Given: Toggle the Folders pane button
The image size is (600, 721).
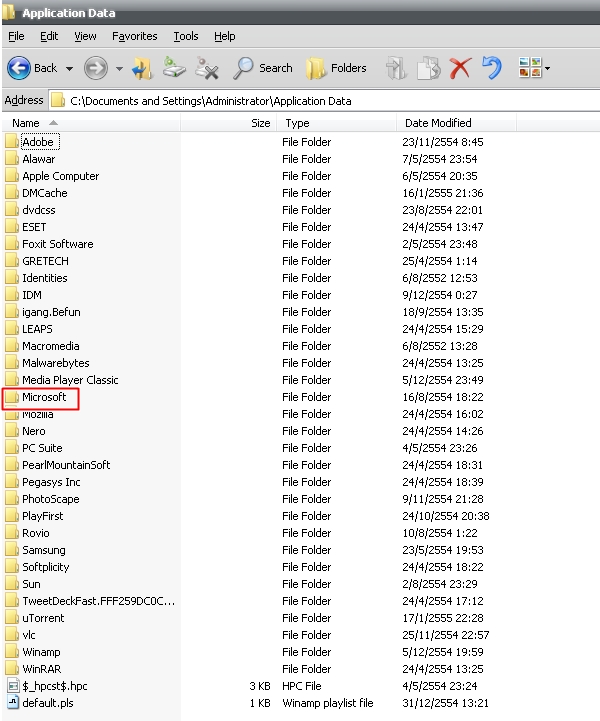Looking at the screenshot, I should [x=337, y=68].
